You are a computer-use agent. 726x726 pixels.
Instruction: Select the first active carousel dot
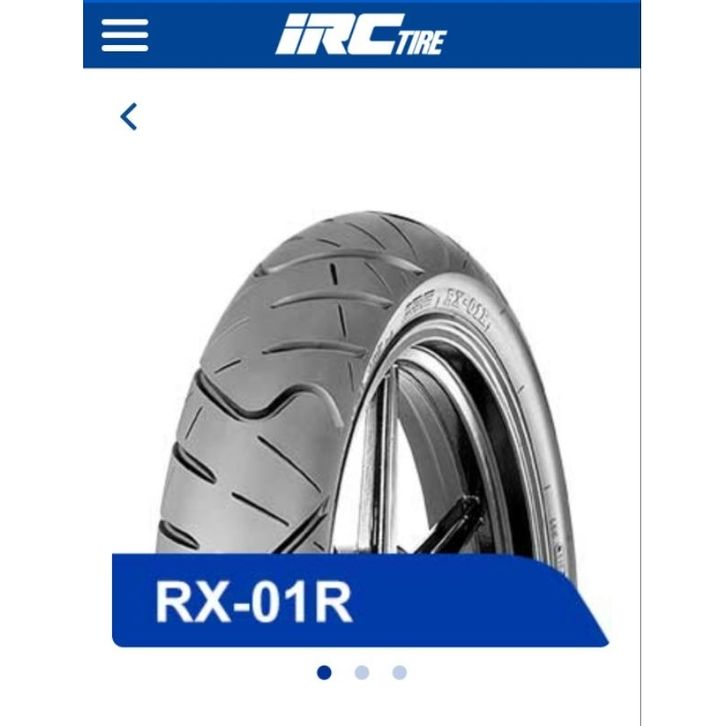click(325, 672)
